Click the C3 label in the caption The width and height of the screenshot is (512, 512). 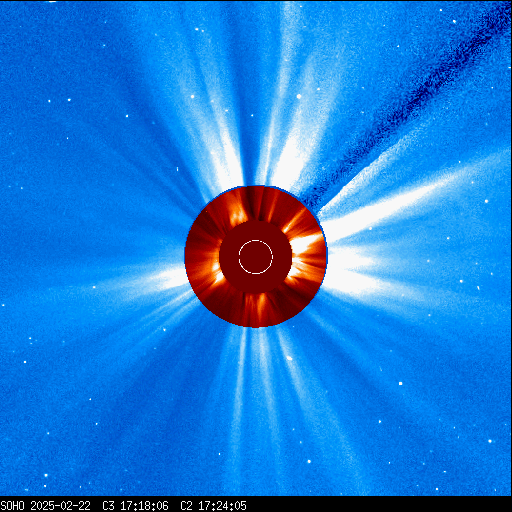click(108, 506)
